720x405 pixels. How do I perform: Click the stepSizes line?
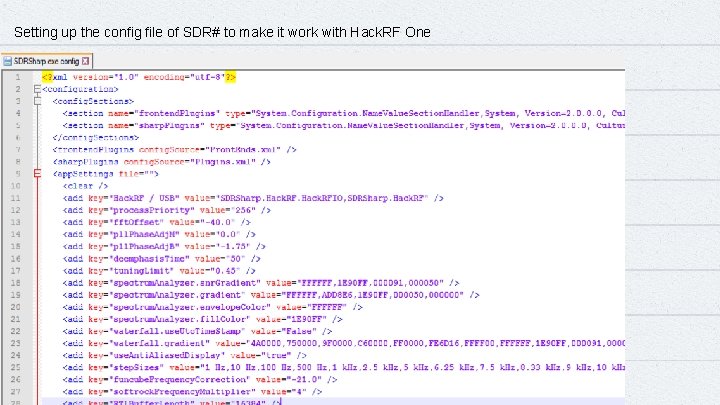click(343, 367)
